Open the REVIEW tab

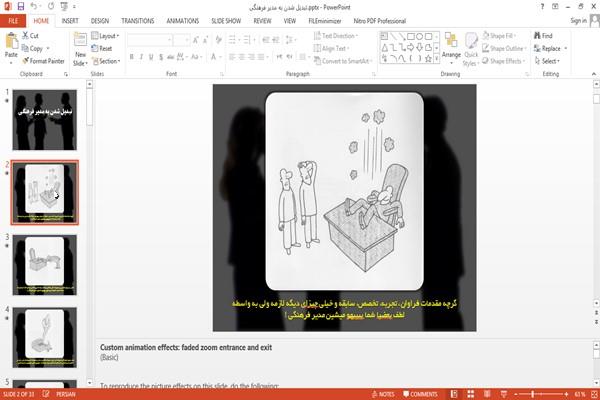pos(262,21)
